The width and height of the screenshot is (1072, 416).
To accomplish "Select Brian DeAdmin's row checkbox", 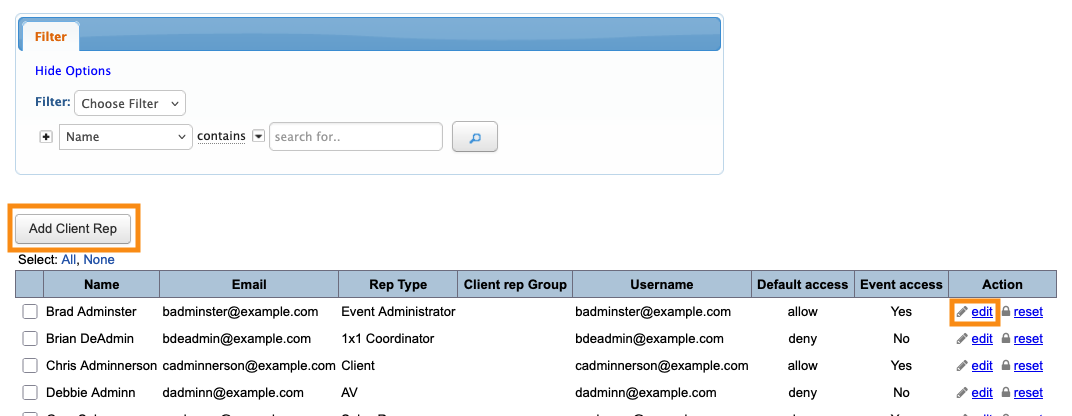I will pyautogui.click(x=30, y=339).
